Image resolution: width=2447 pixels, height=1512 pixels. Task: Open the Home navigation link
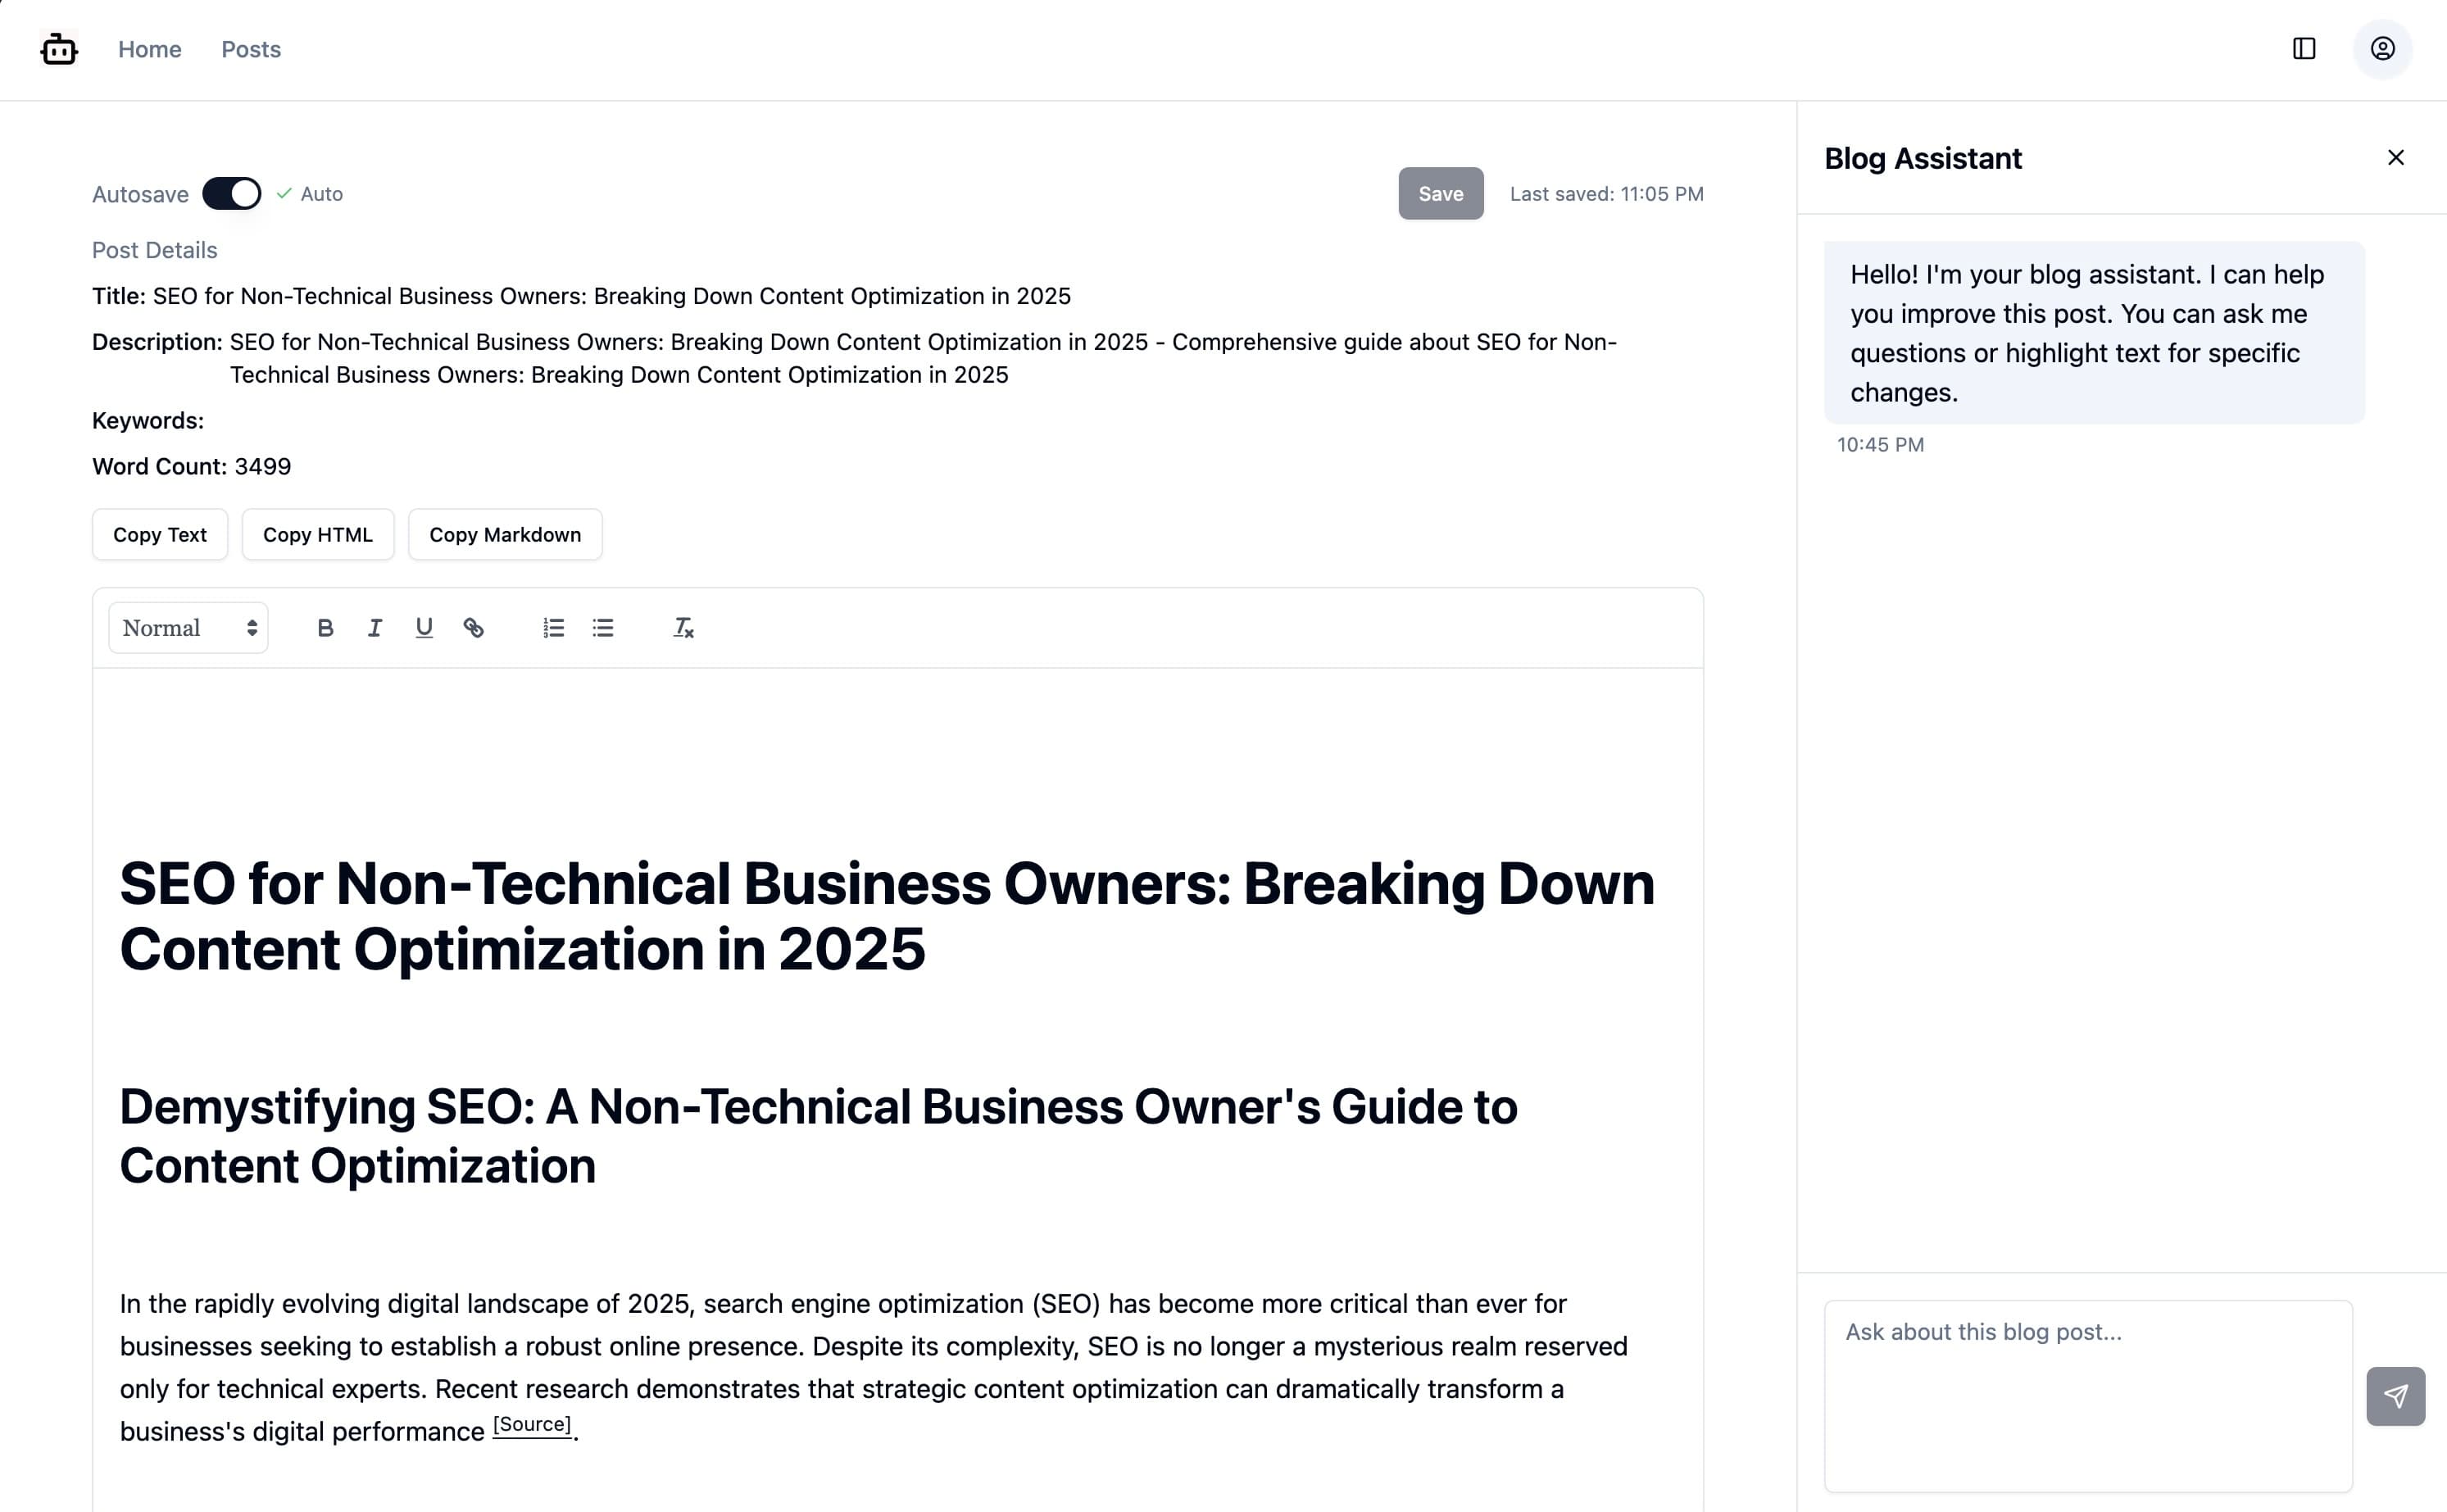click(150, 49)
